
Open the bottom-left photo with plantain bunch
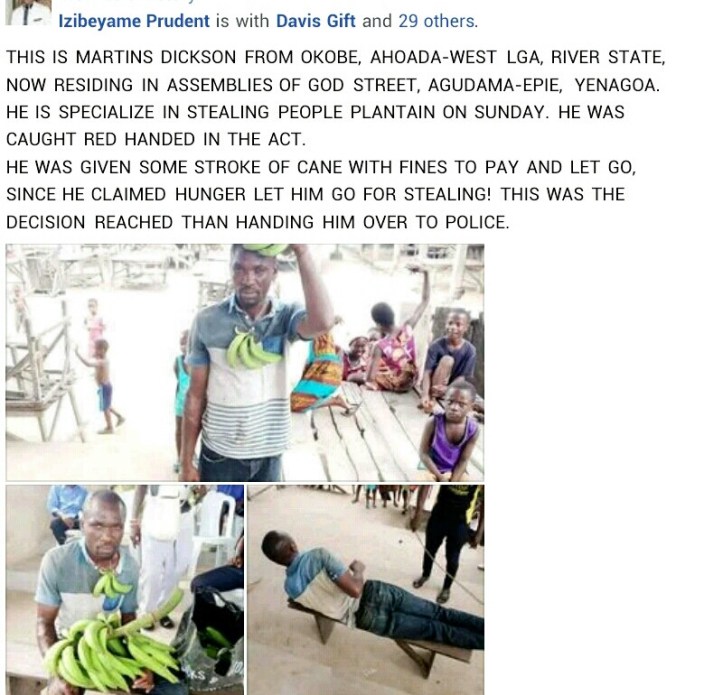[125, 589]
